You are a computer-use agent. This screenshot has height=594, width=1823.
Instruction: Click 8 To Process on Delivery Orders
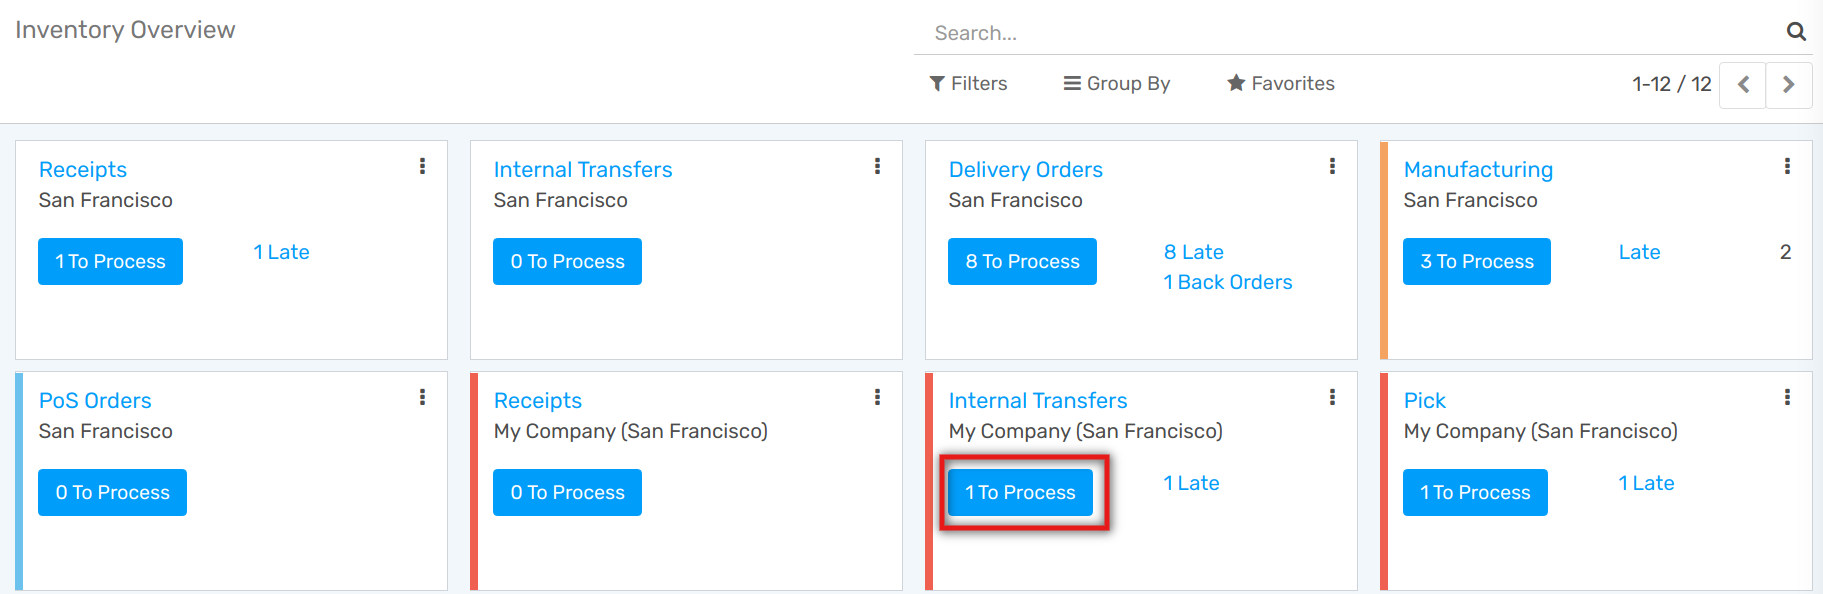(x=1022, y=261)
